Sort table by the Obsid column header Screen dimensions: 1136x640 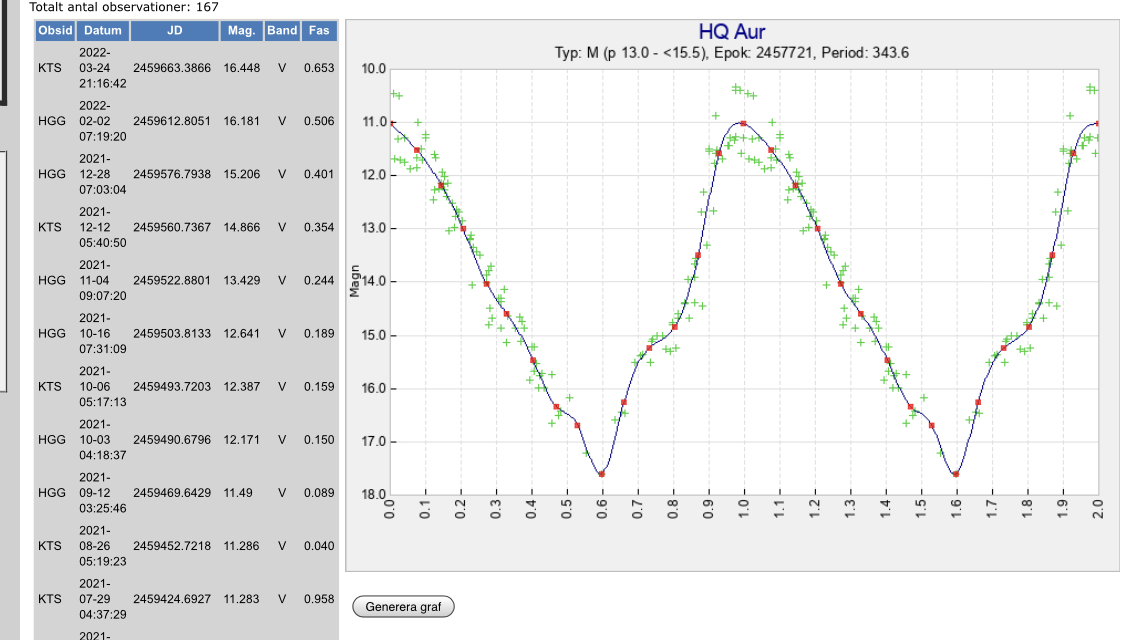[55, 31]
